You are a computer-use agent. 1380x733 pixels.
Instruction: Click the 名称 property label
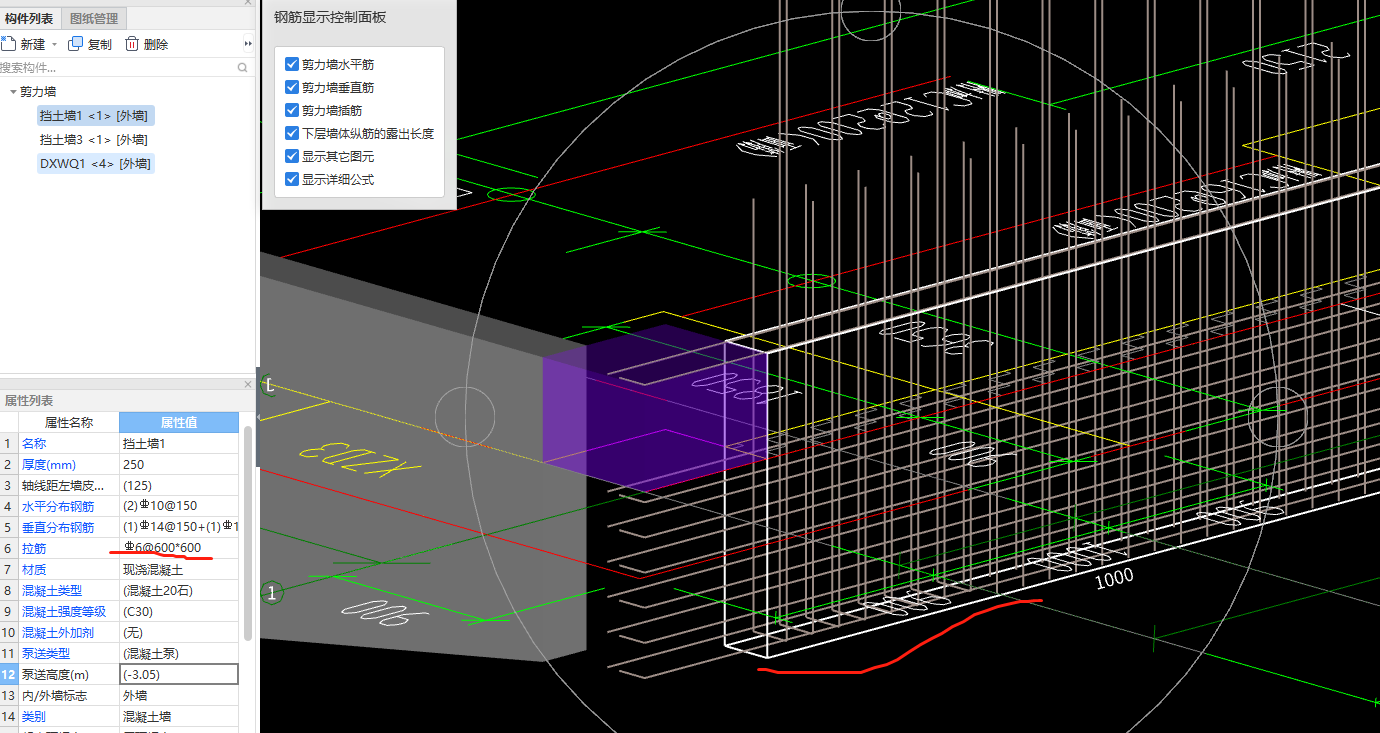(x=34, y=444)
